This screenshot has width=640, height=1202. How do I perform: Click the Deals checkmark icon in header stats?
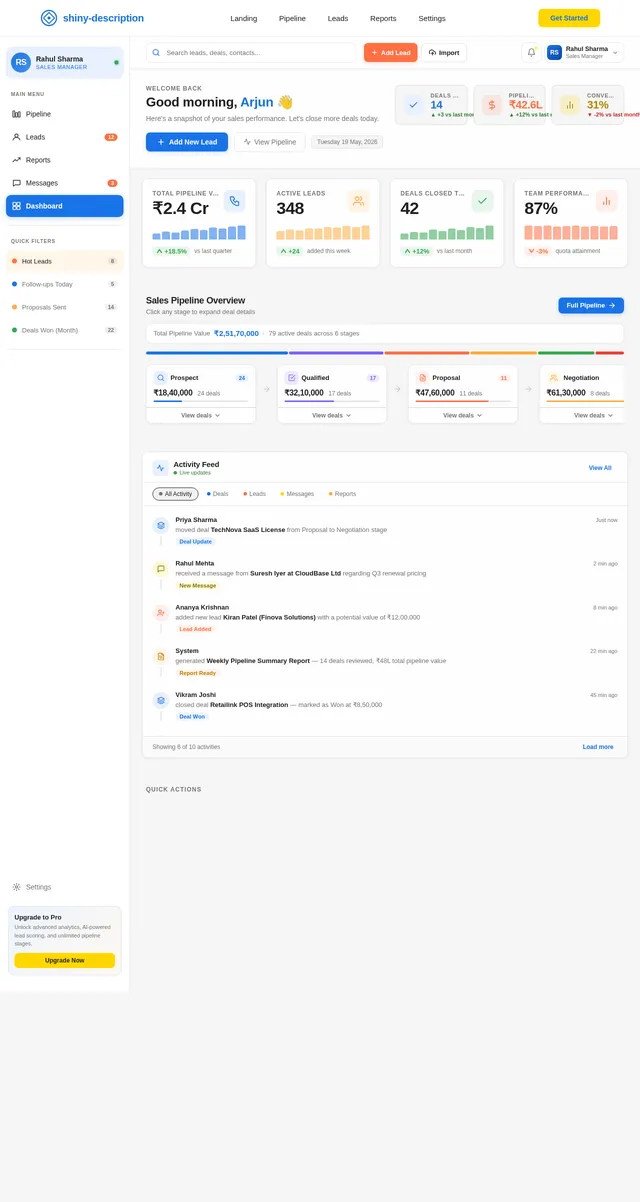(x=414, y=105)
